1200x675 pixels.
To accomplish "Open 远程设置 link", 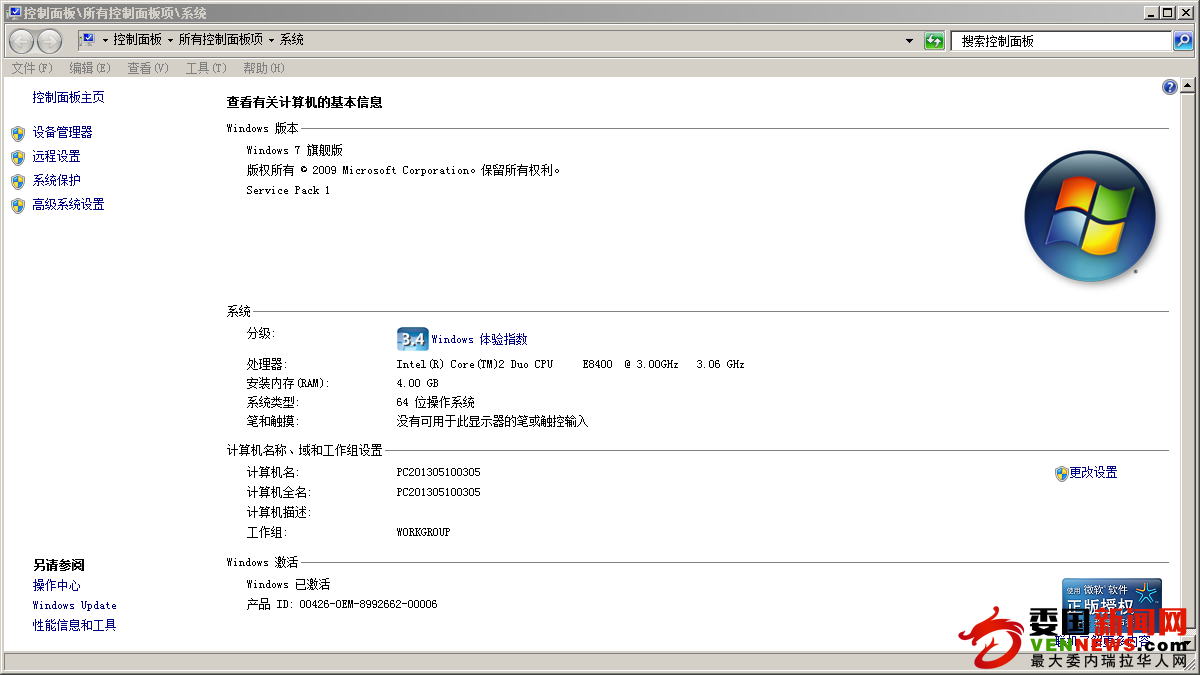I will click(56, 156).
